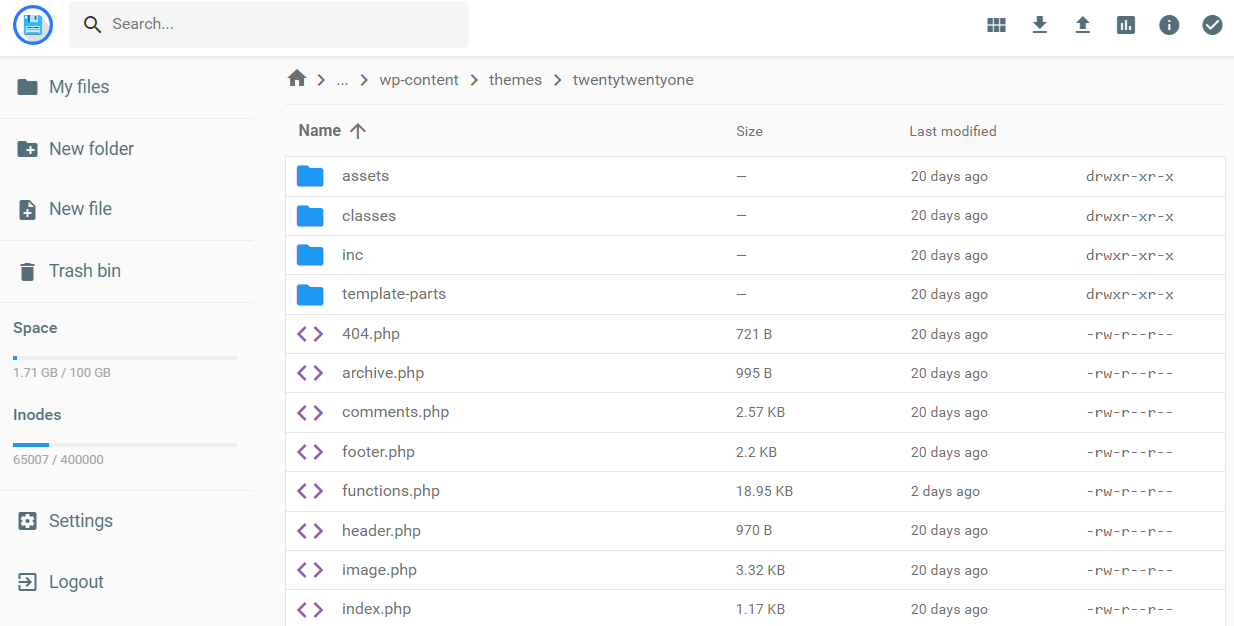The image size is (1234, 626).
Task: Click the download archive icon in the toolbar
Action: point(1039,24)
